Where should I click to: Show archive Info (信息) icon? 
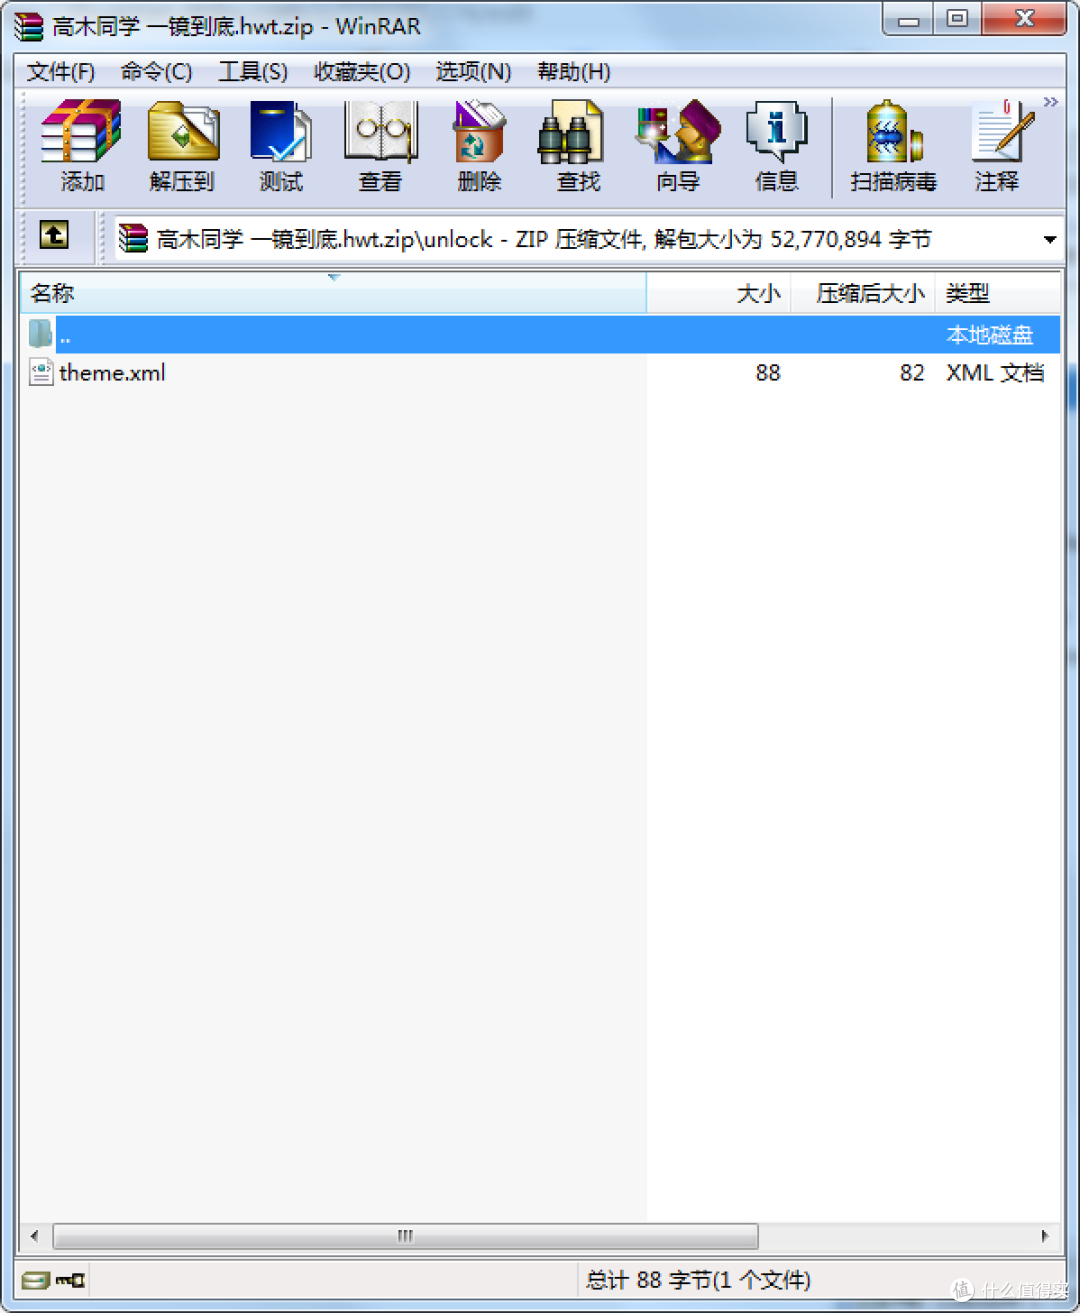pyautogui.click(x=777, y=146)
